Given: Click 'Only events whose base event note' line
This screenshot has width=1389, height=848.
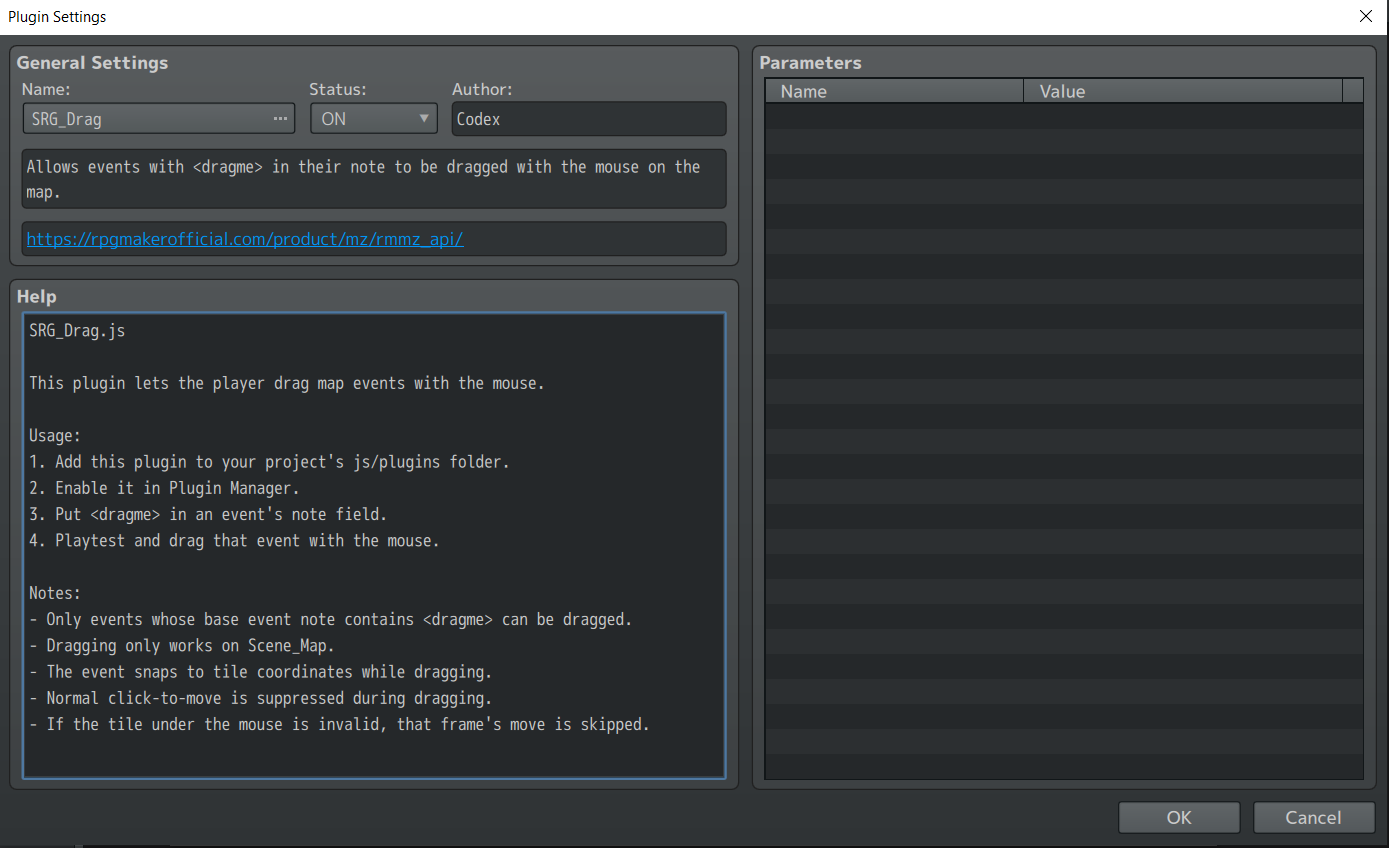Looking at the screenshot, I should (331, 619).
